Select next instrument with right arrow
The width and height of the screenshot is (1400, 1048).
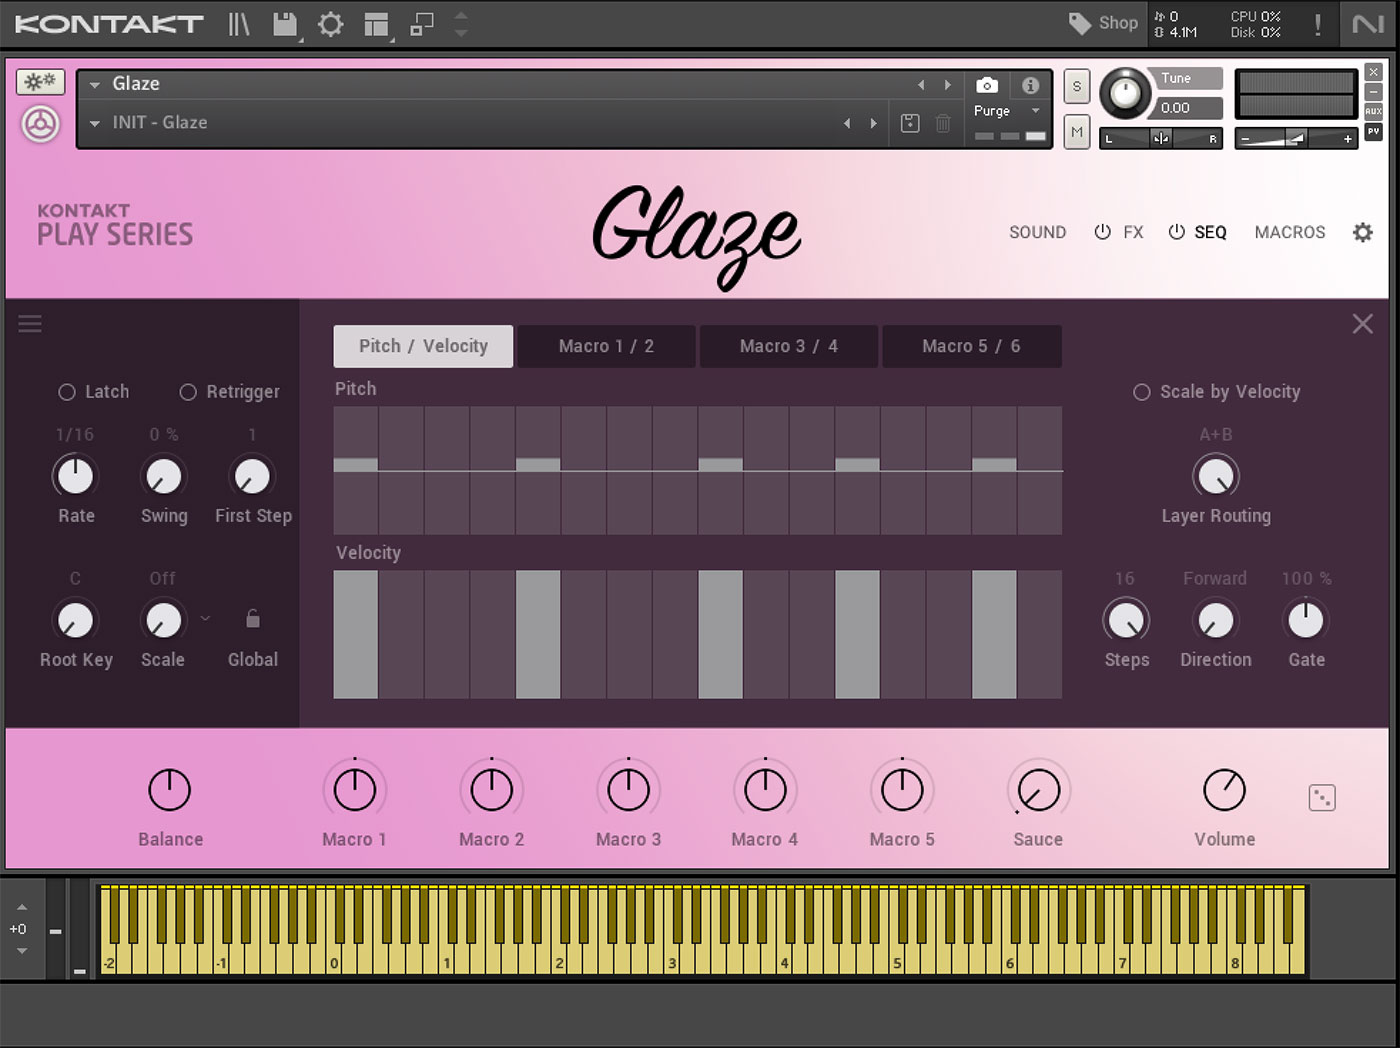click(948, 85)
